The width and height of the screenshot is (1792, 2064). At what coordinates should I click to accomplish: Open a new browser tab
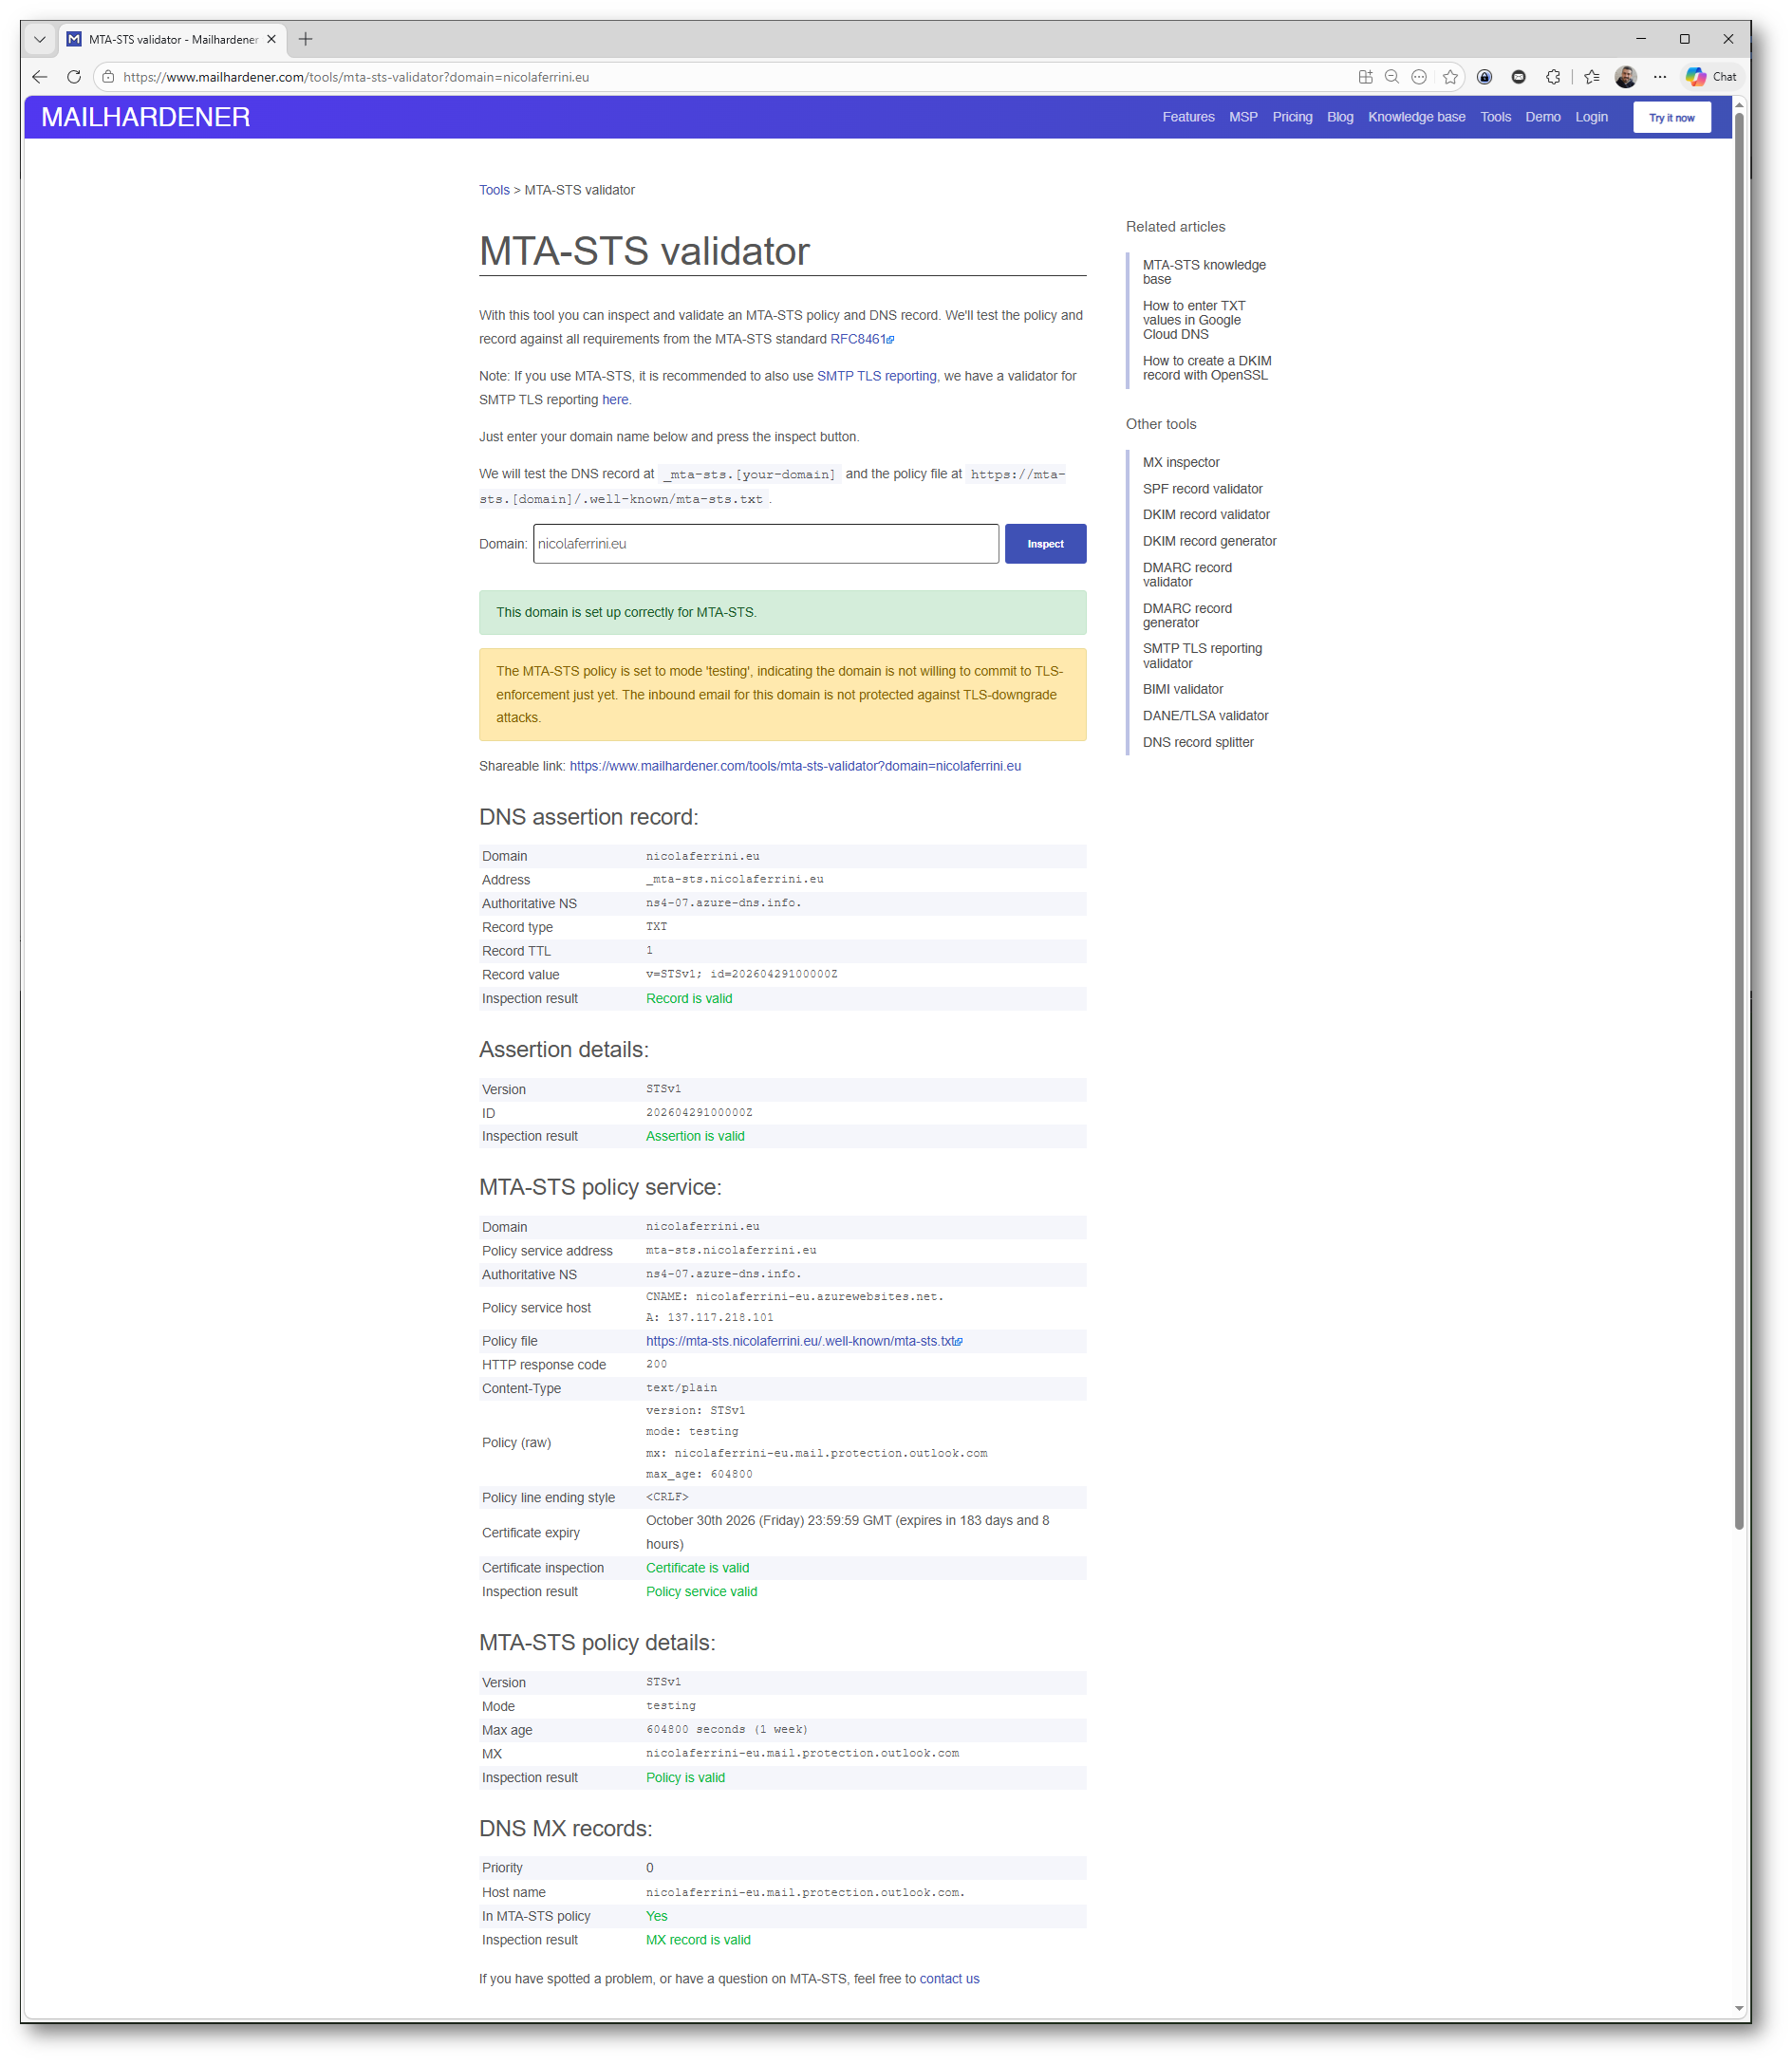(x=306, y=39)
